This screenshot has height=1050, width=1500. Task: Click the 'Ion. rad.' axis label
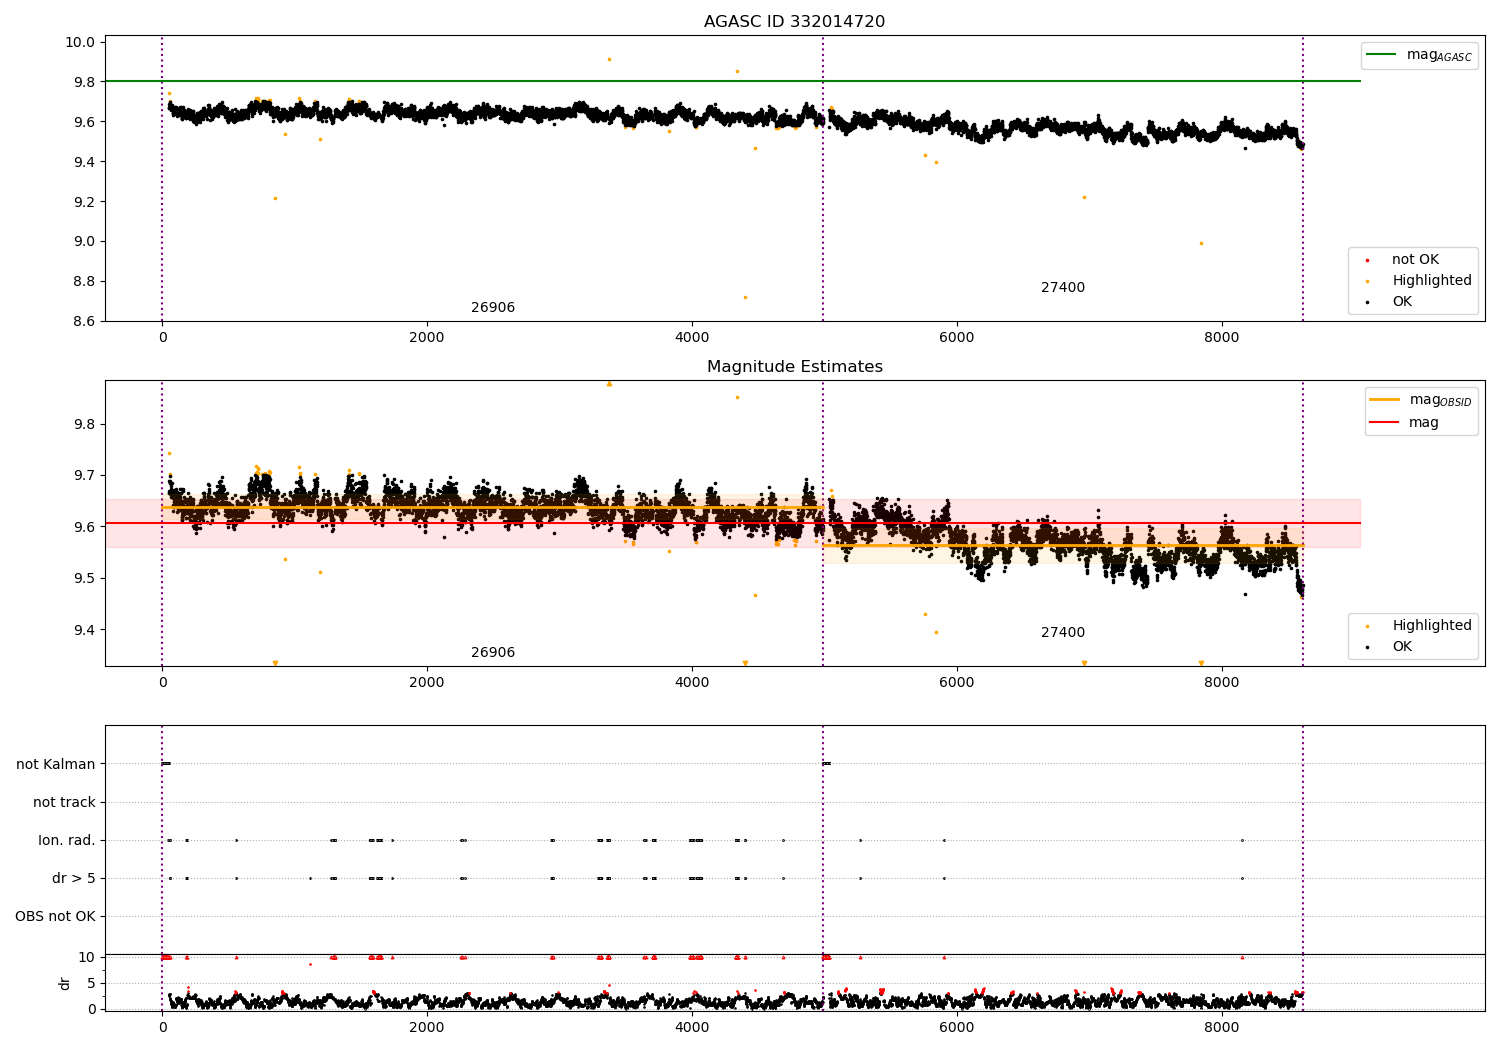pyautogui.click(x=67, y=840)
